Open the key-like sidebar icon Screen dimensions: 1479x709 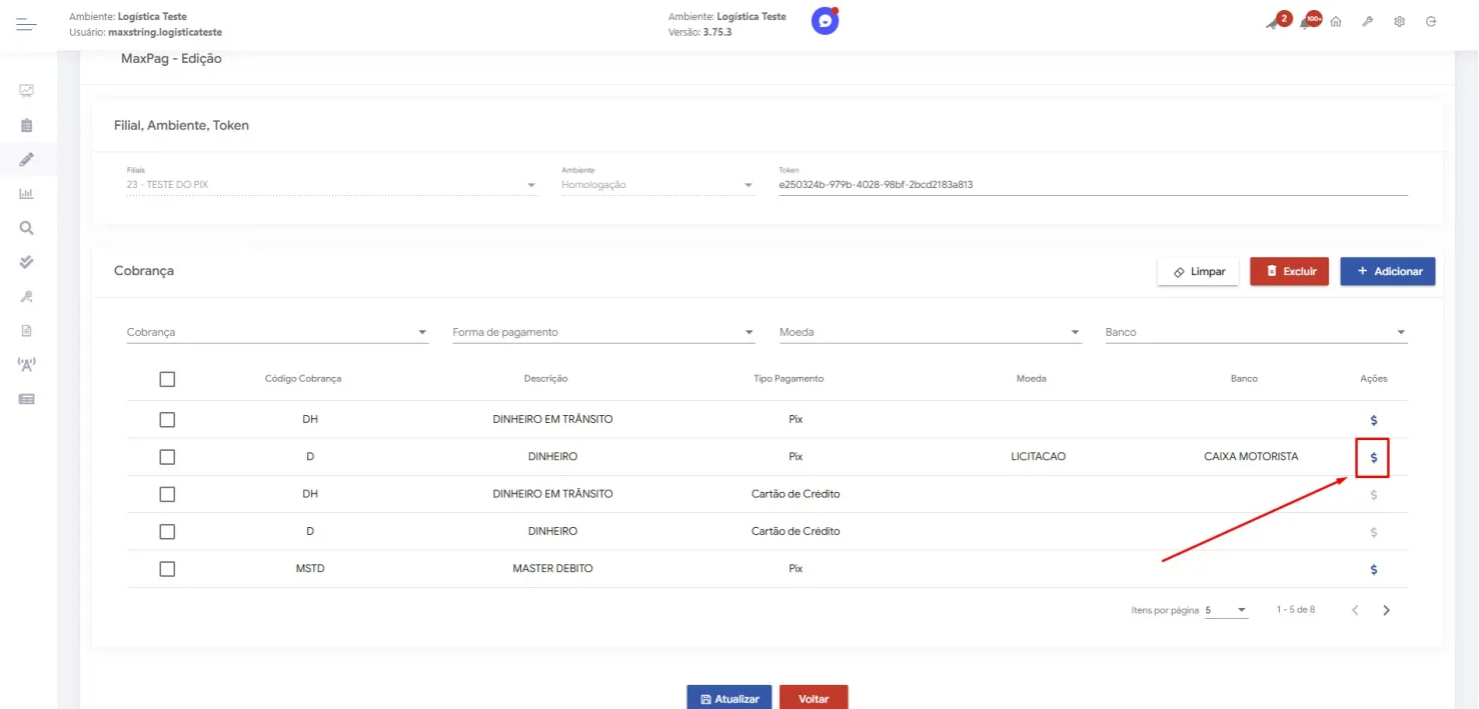click(x=27, y=296)
